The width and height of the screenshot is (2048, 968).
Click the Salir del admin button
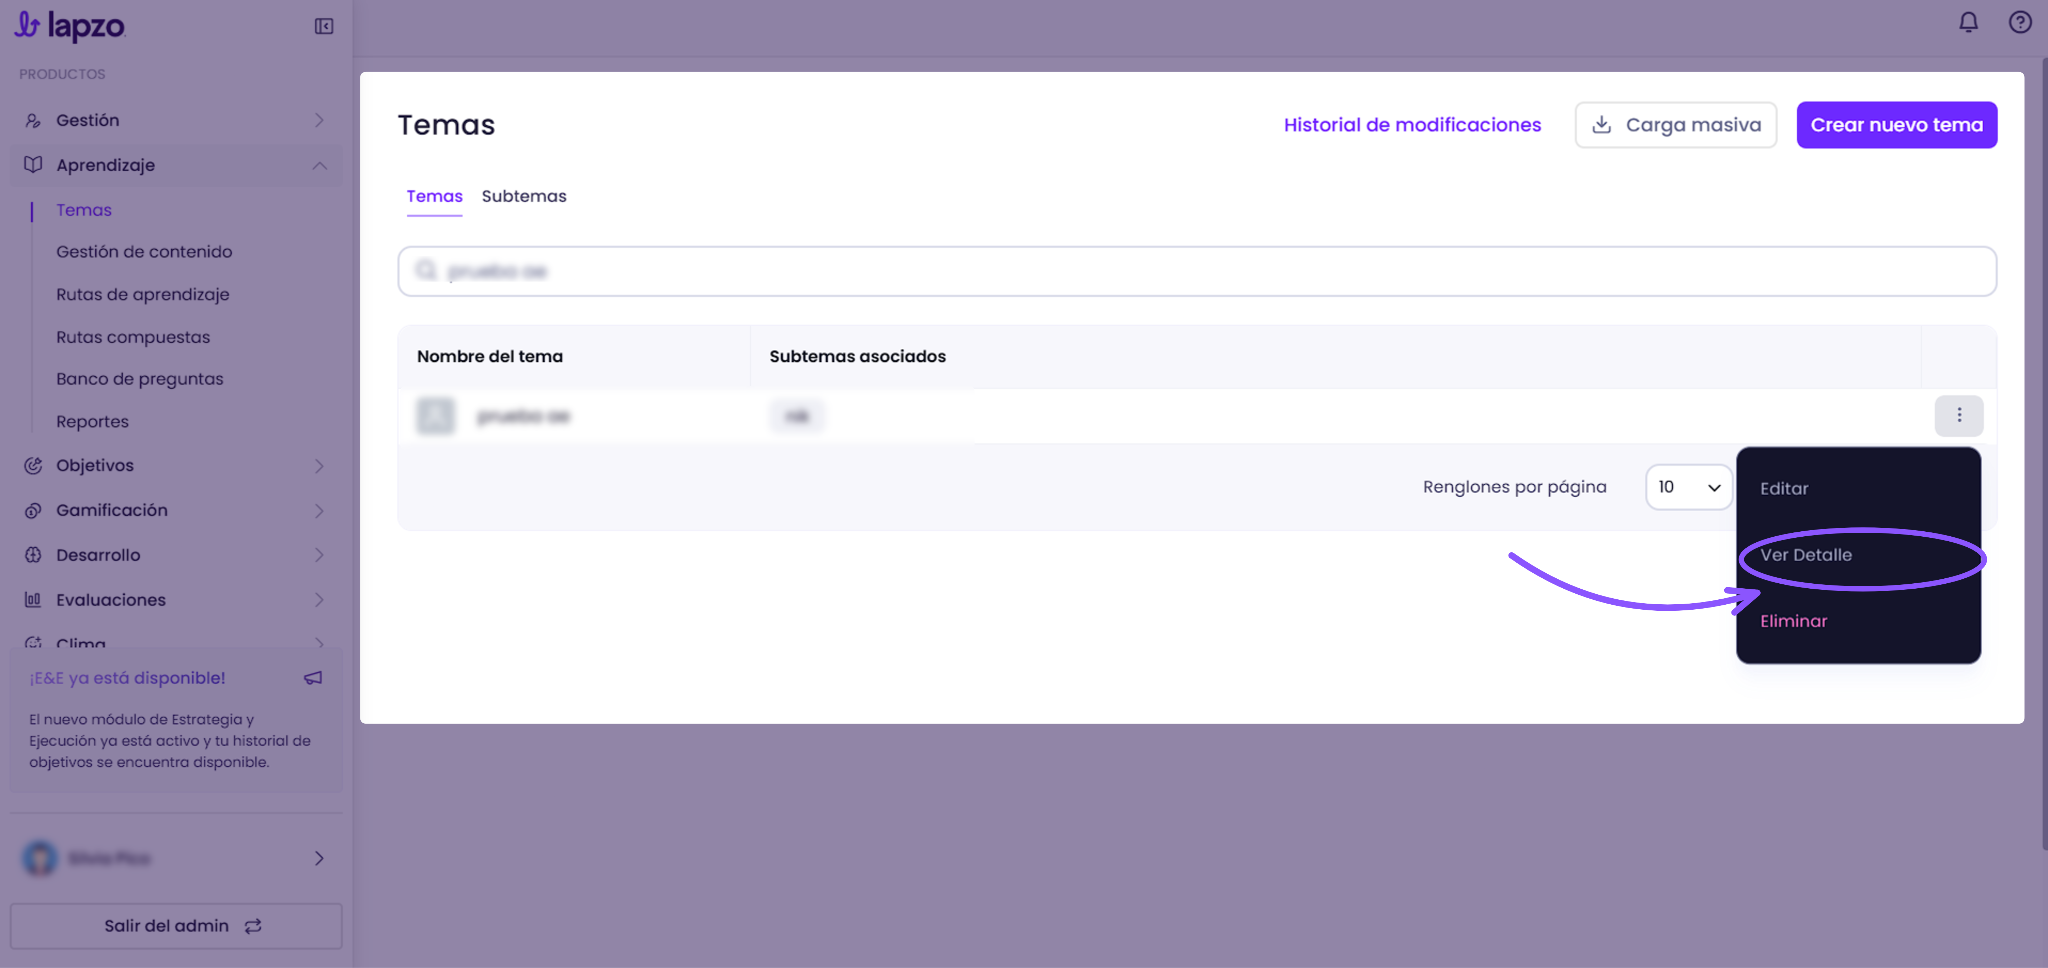(x=176, y=926)
